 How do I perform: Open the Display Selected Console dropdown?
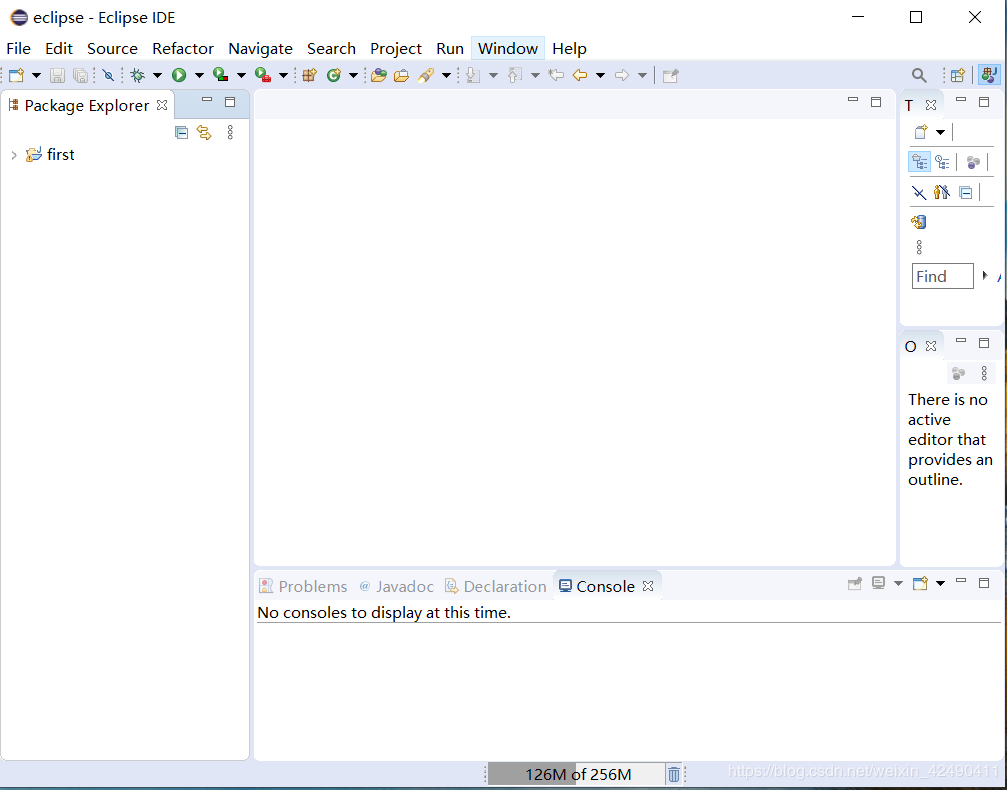pyautogui.click(x=898, y=583)
